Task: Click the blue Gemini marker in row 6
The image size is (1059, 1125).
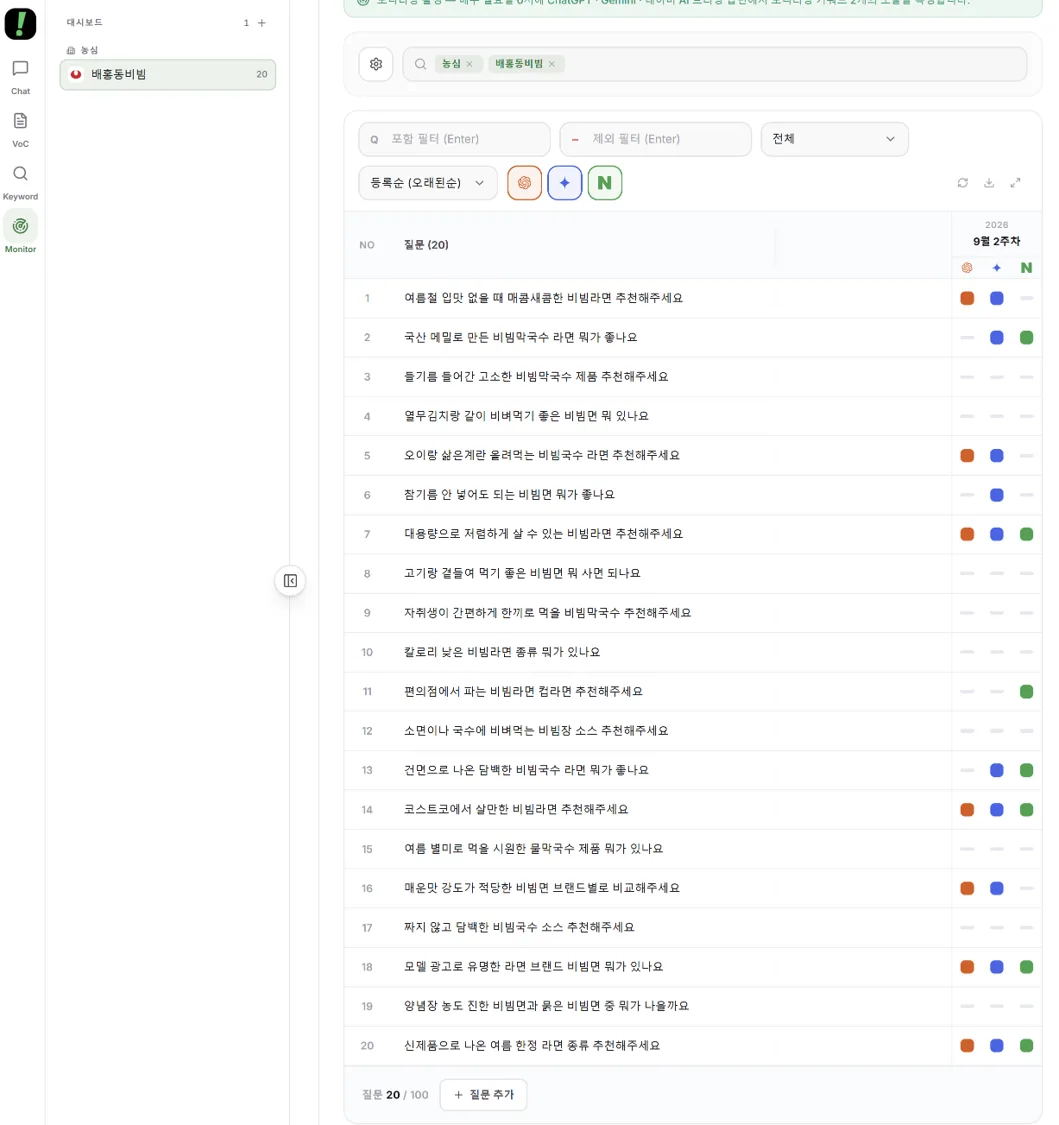Action: click(x=997, y=495)
